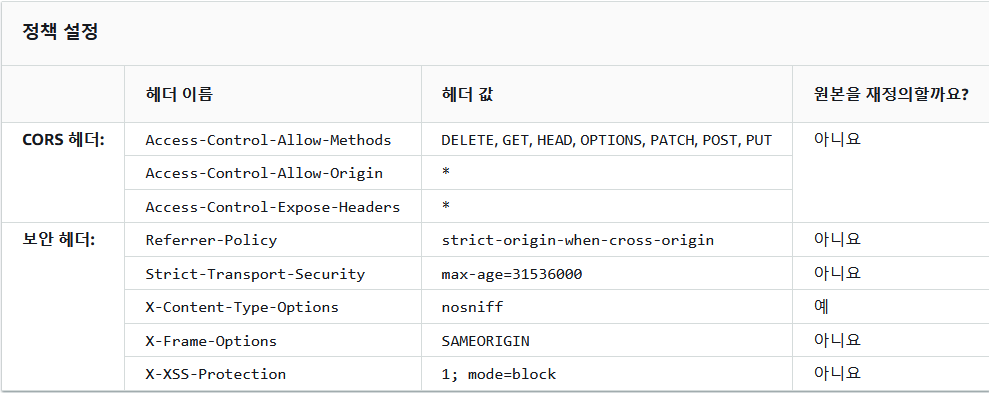Select the 헤더 값 column header
Screen dimensions: 989x393
467,95
